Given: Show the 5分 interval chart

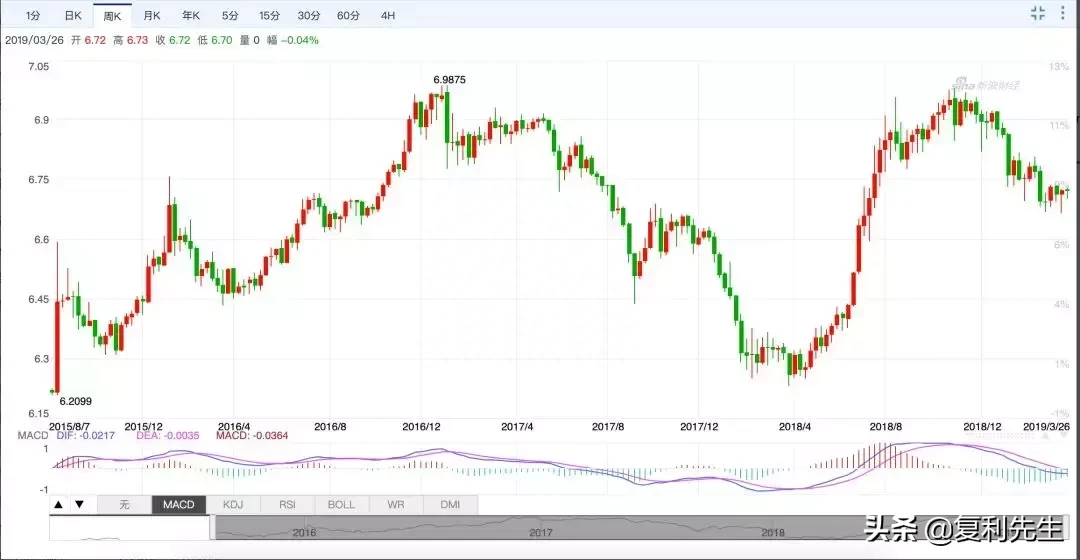Looking at the screenshot, I should (230, 16).
